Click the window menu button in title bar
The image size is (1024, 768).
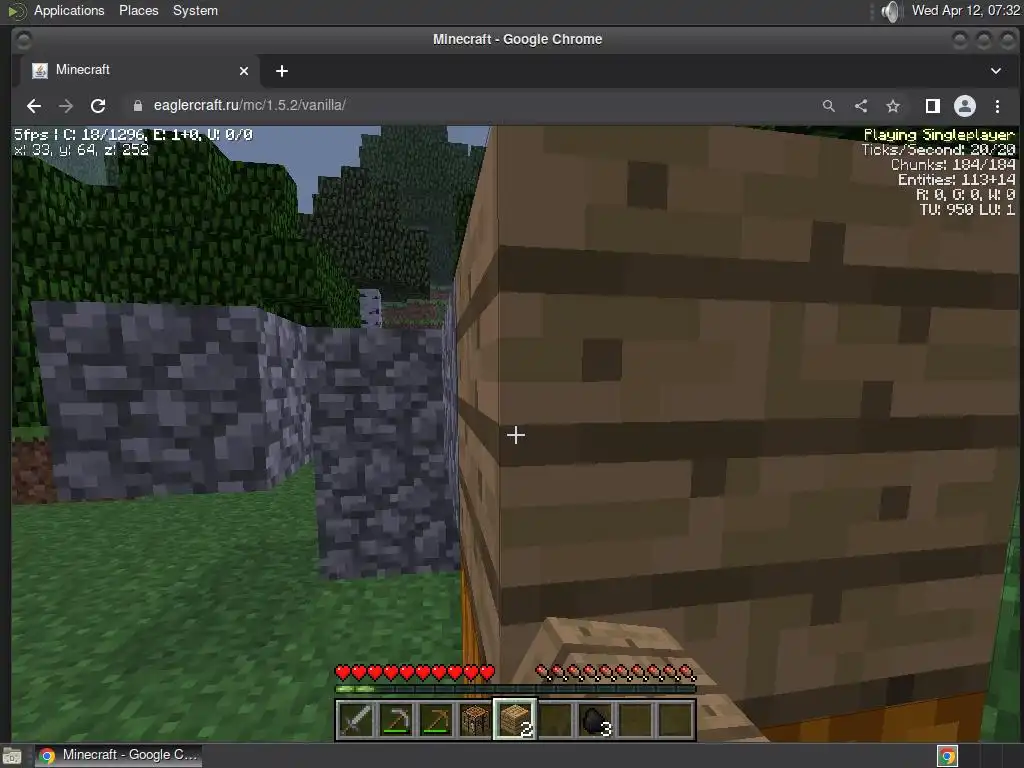coord(23,40)
